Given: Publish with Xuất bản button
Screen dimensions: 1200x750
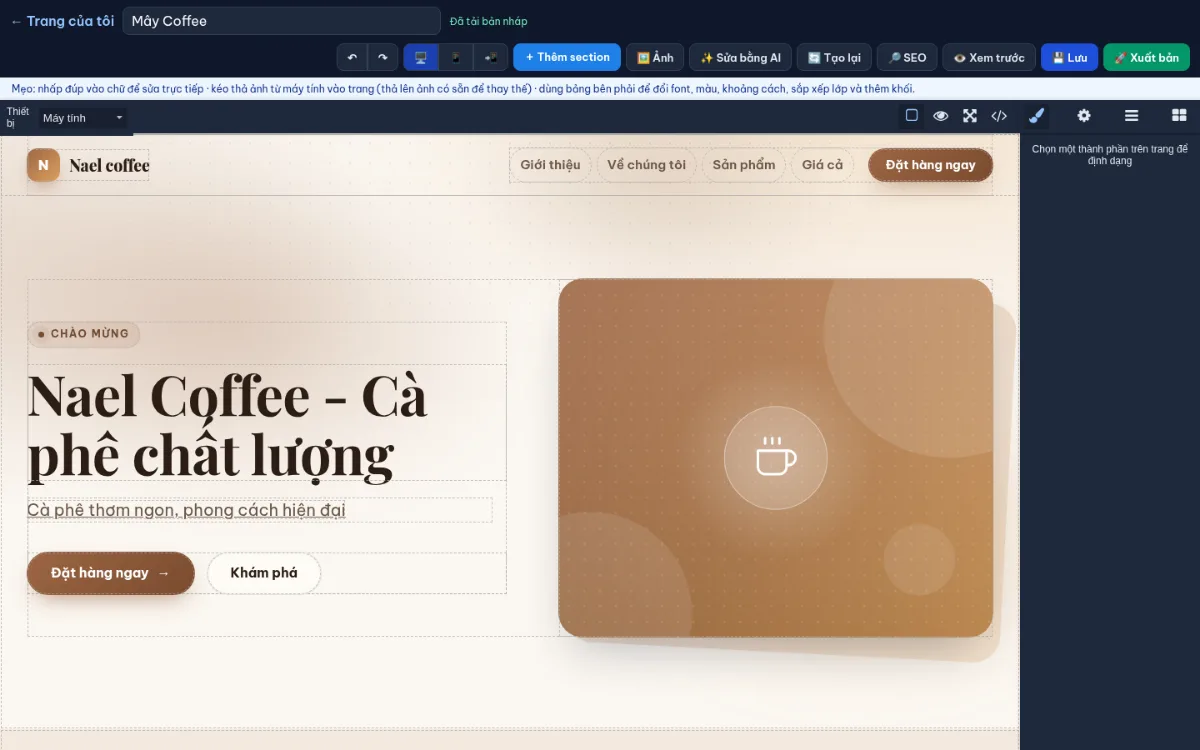Looking at the screenshot, I should pos(1146,57).
